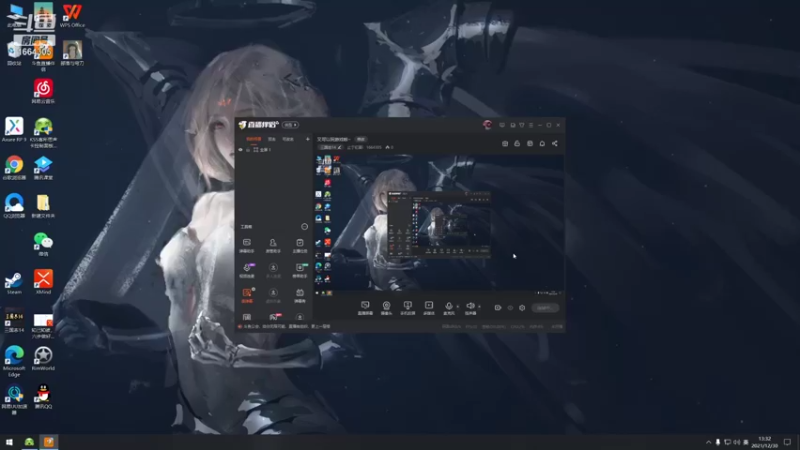800x450 pixels.
Task: Add a screen capture source from bottom bar
Action: pyautogui.click(x=365, y=308)
